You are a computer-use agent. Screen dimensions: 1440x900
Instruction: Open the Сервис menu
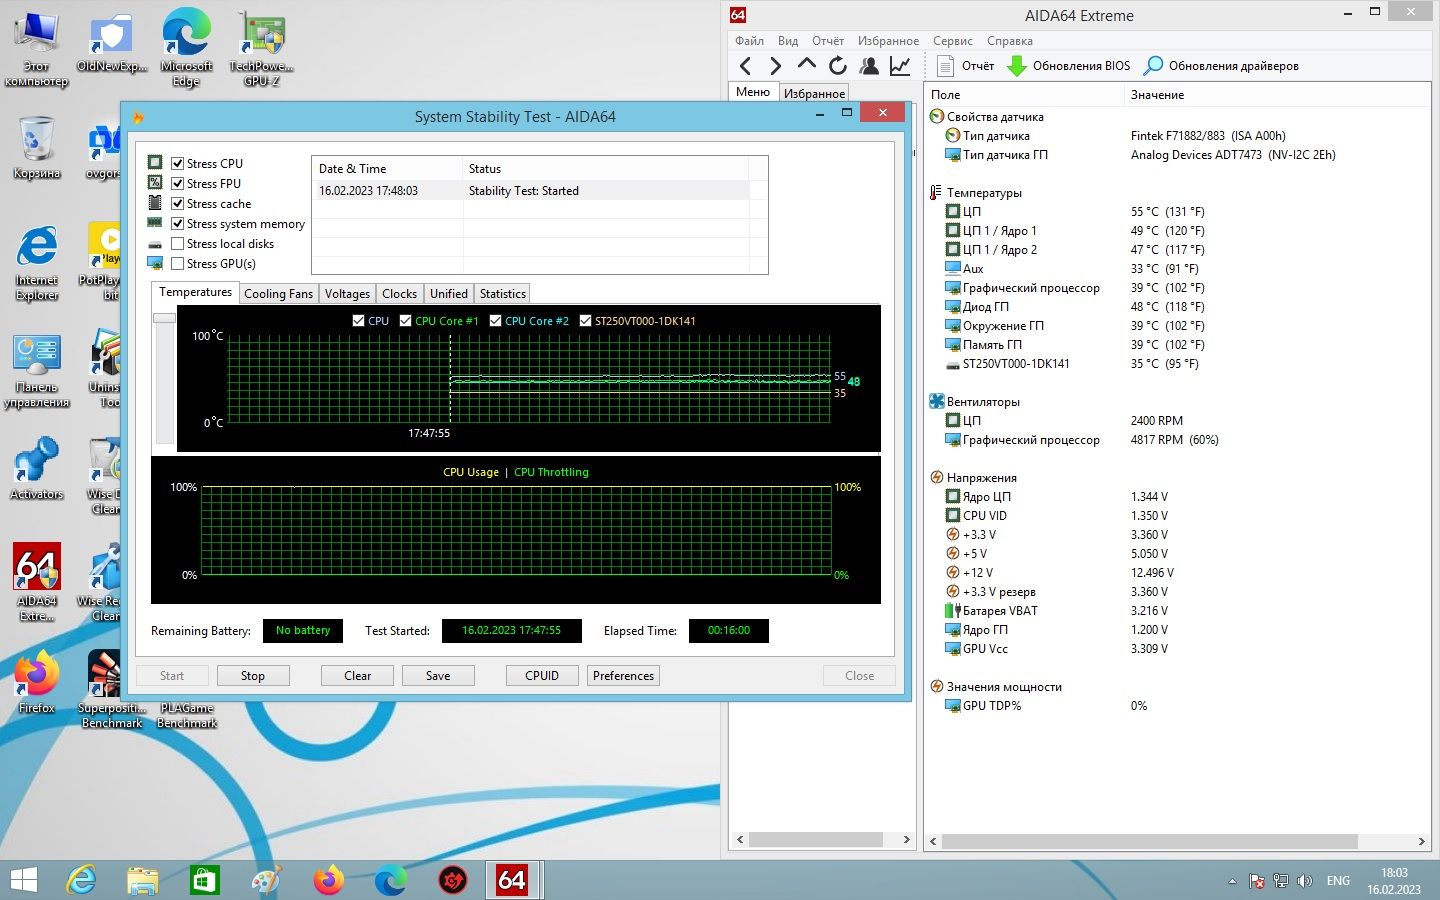click(952, 41)
